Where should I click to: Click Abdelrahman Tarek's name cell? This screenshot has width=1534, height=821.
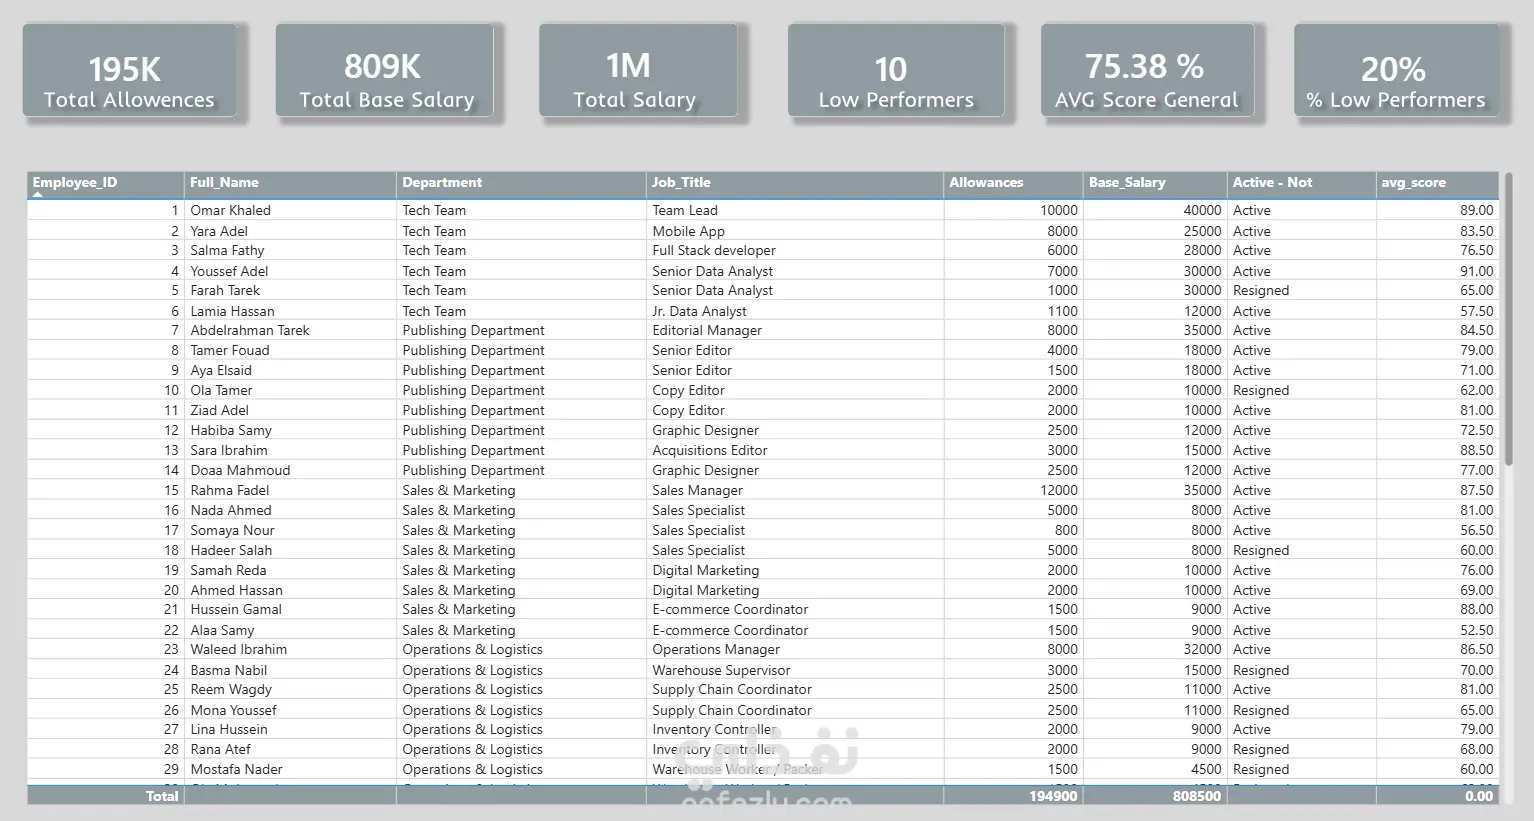tap(250, 330)
